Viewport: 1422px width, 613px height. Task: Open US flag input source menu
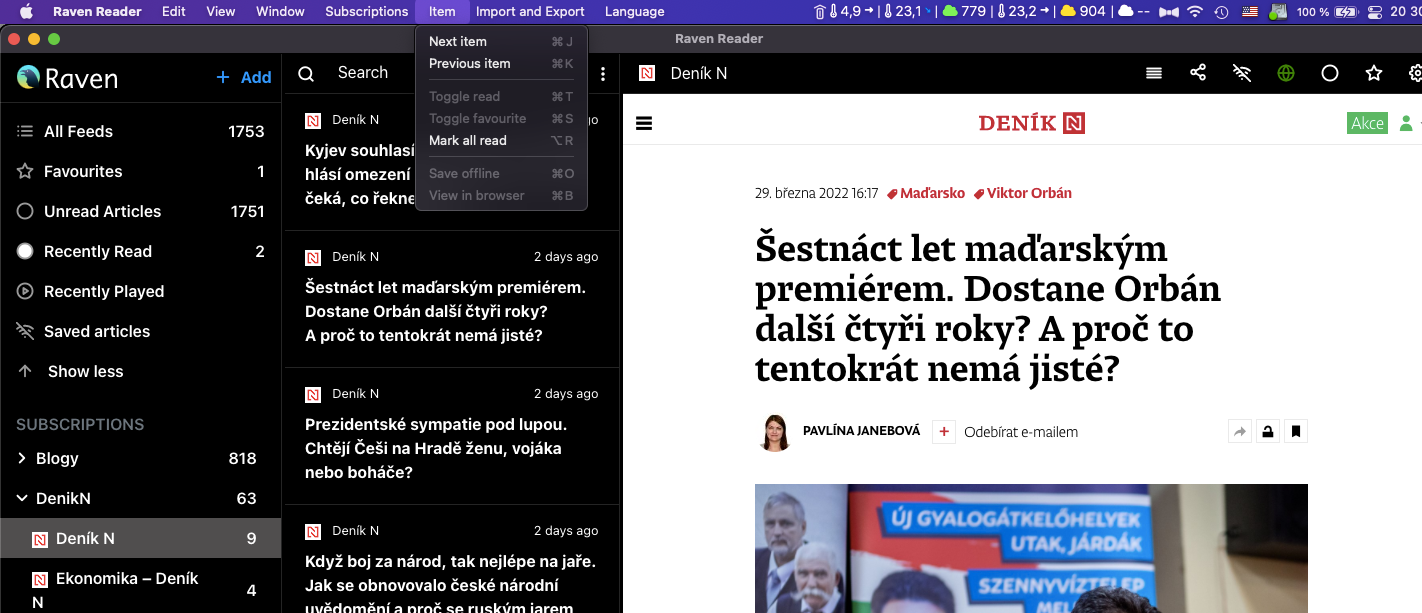click(1250, 11)
